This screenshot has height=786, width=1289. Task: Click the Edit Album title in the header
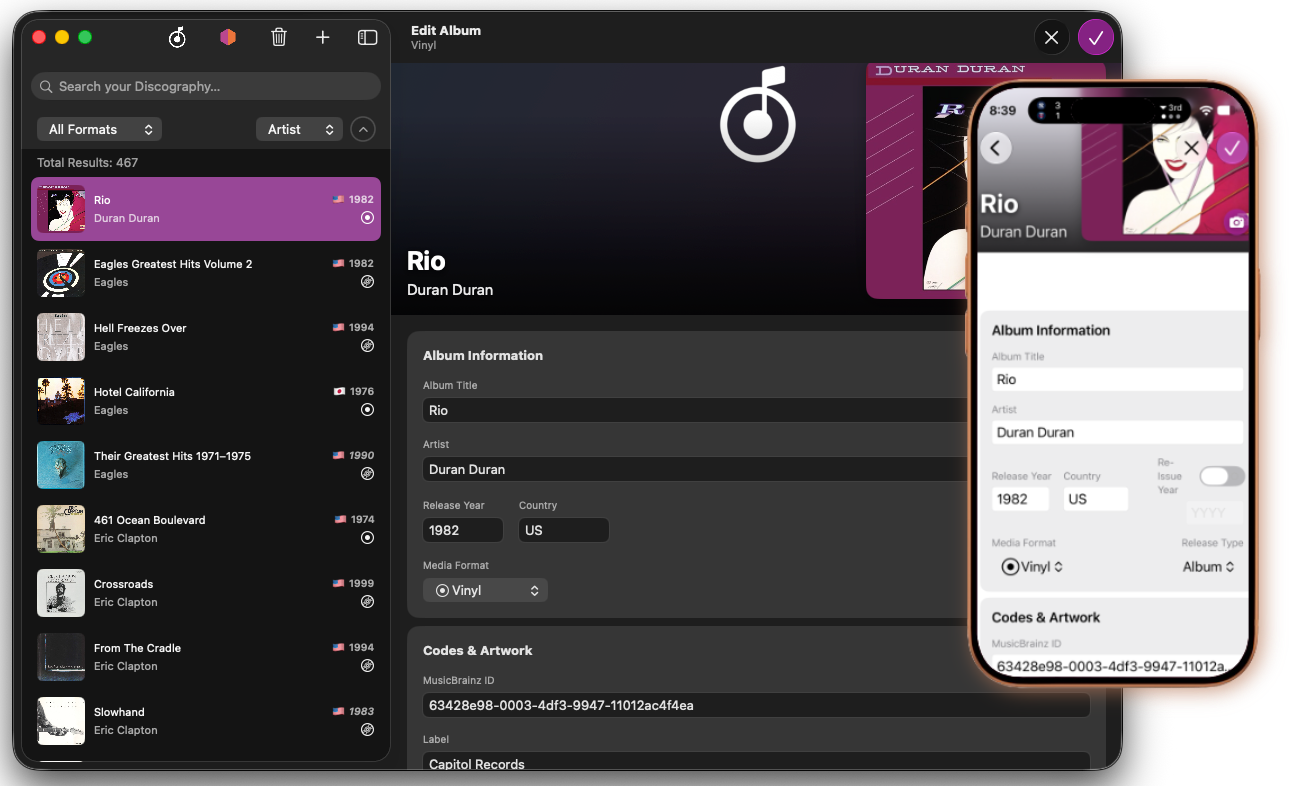coord(446,30)
